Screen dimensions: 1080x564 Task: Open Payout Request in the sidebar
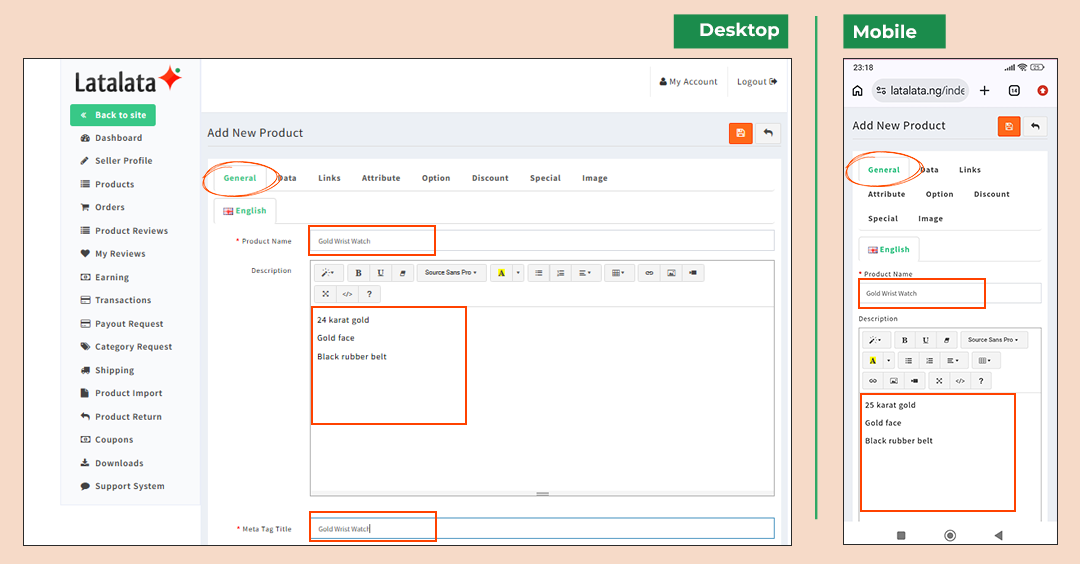coord(122,324)
